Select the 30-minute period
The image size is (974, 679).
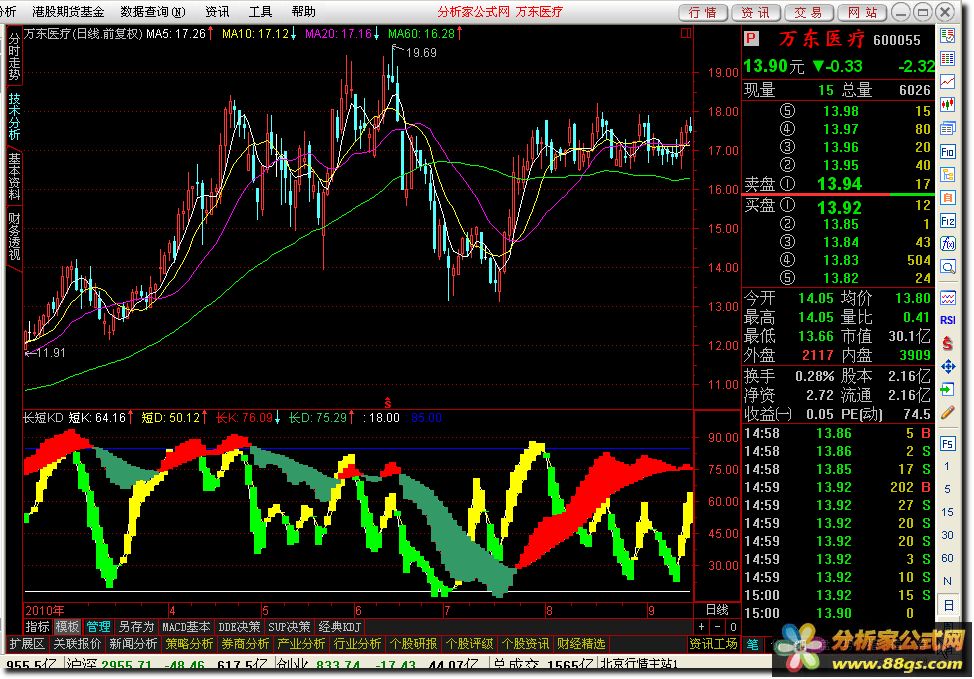click(x=947, y=535)
